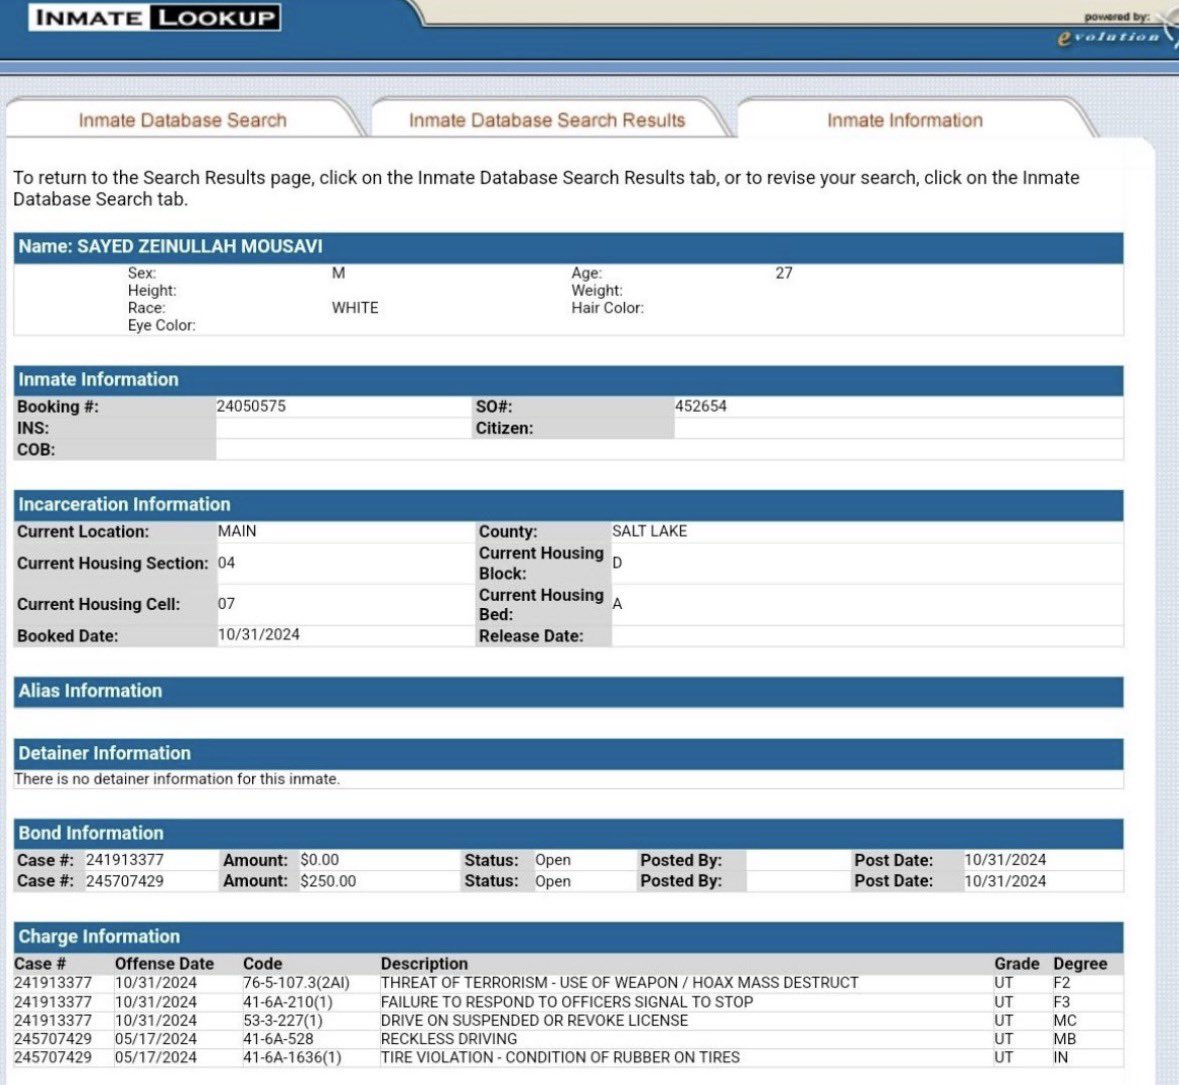Click the degree F2 in the charges table
This screenshot has height=1085, width=1179.
point(1062,983)
